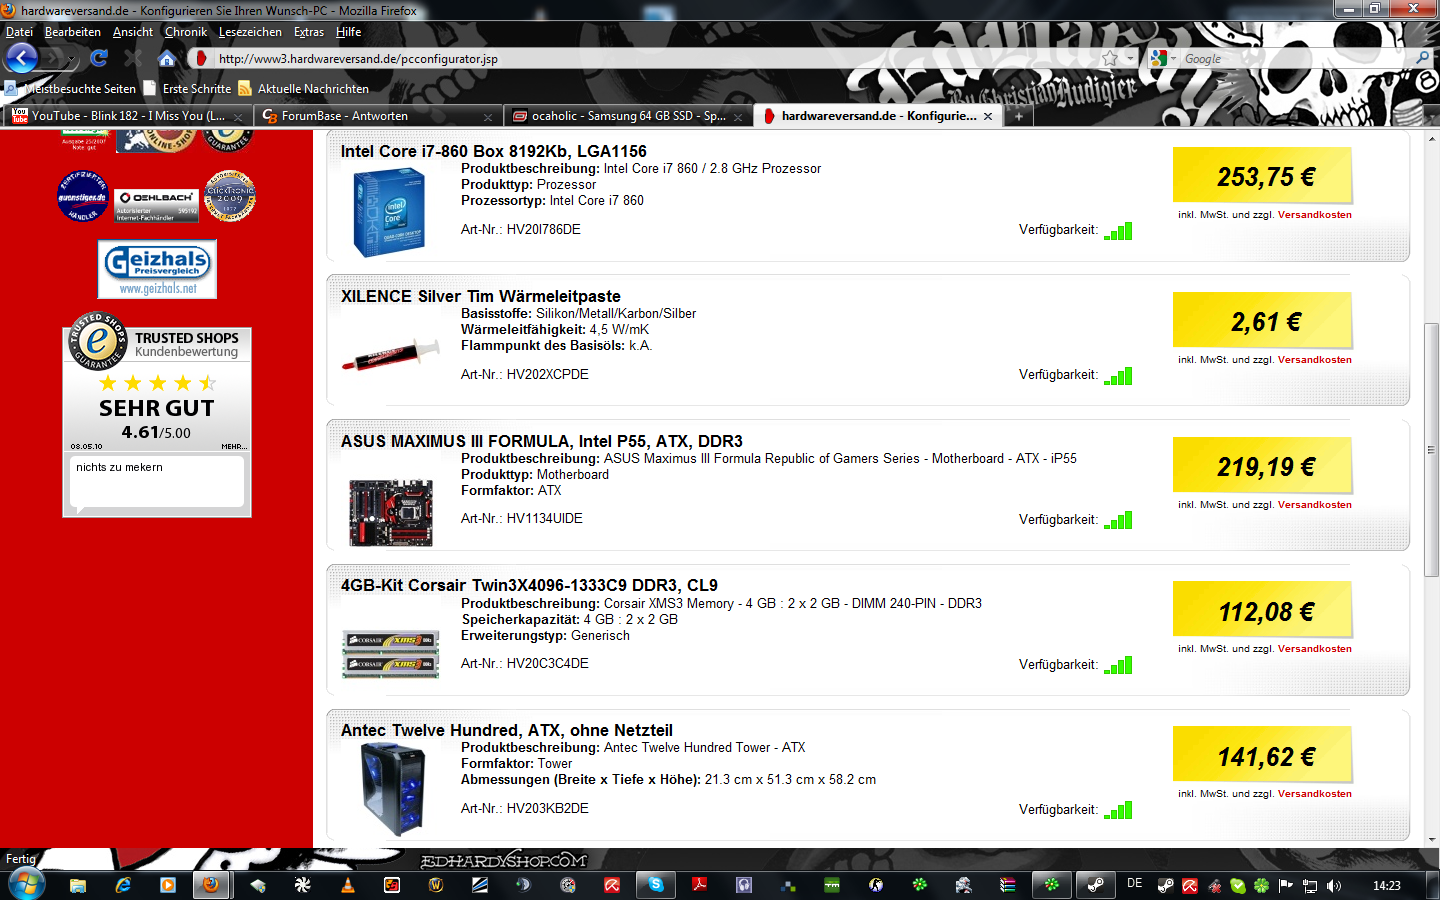Click Versandkosten link under the 141,62 € price
The image size is (1440, 900).
(x=1314, y=794)
